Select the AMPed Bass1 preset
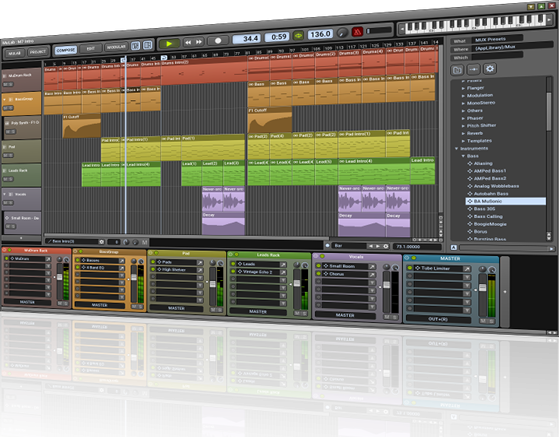 [489, 171]
